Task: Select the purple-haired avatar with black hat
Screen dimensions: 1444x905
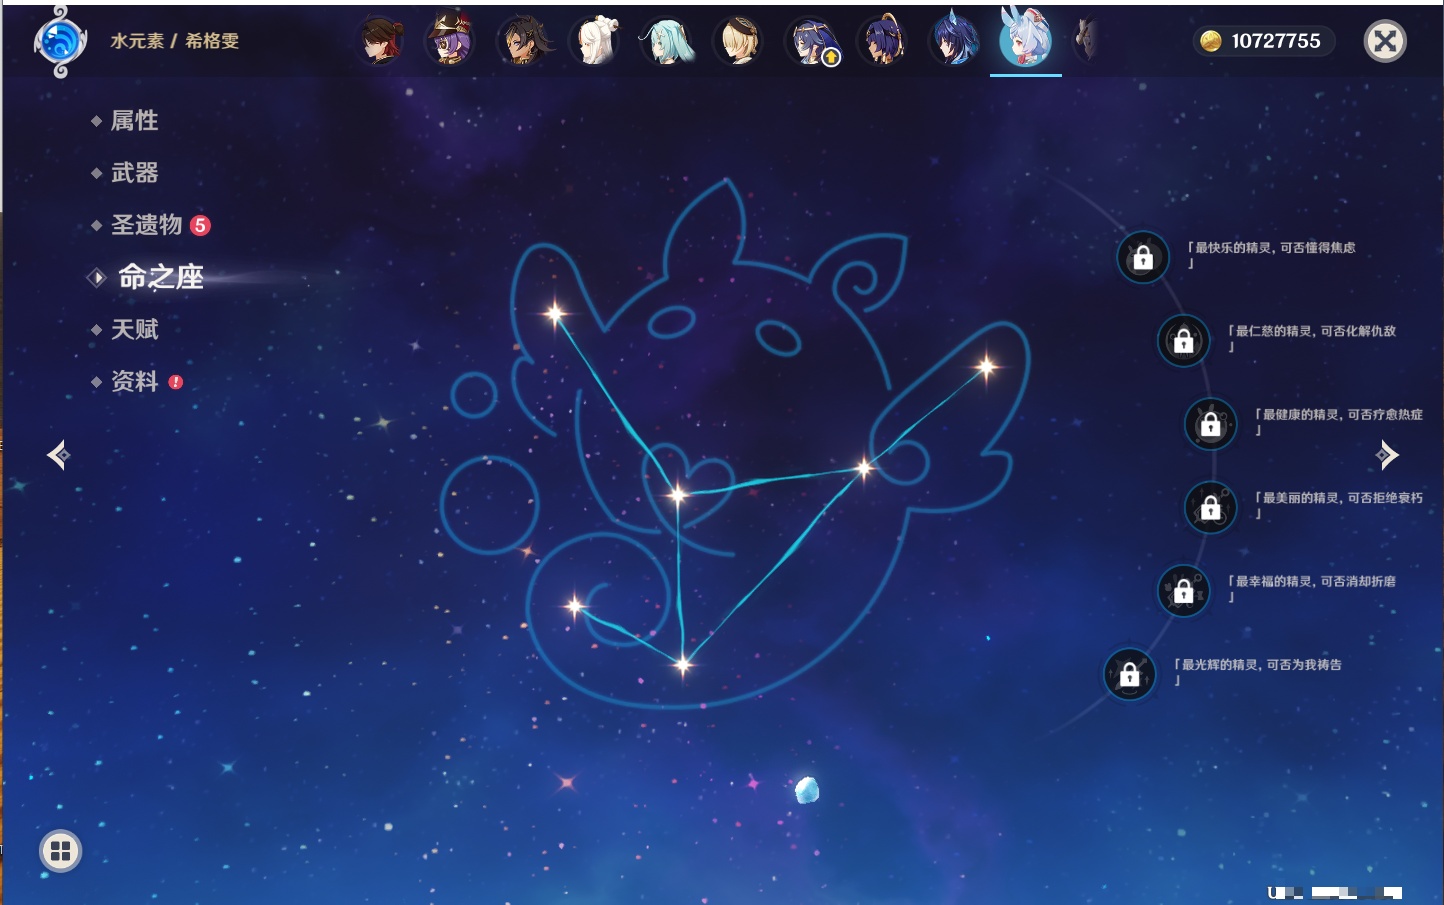Action: tap(450, 41)
